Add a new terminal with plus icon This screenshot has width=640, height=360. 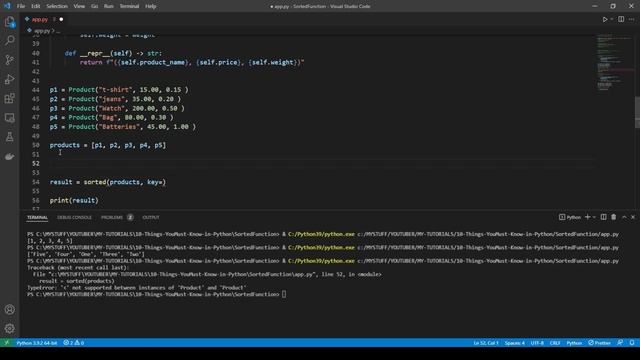coord(587,217)
